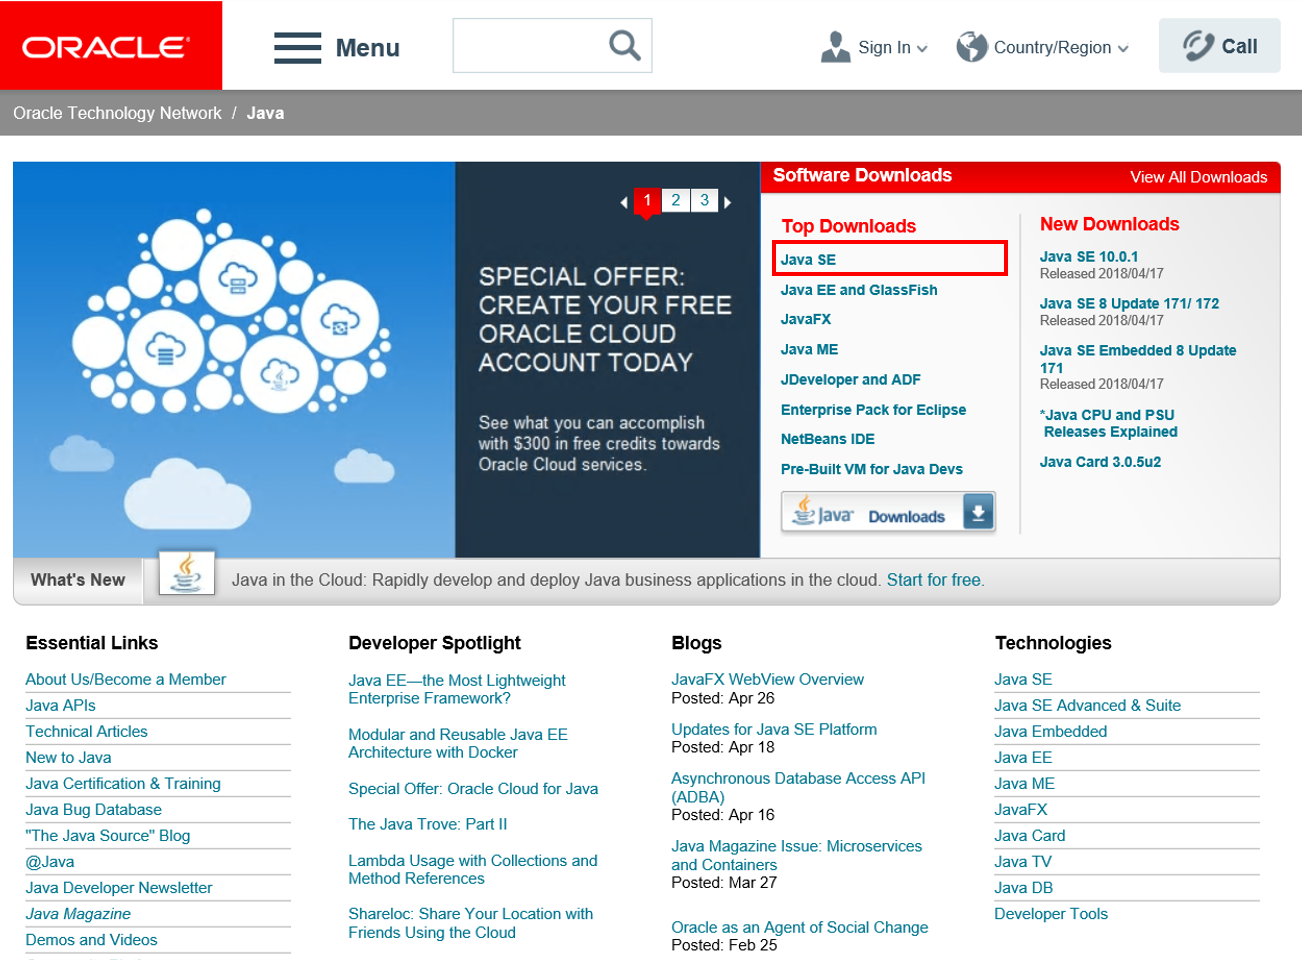Open Oracle as an Agent of Social Change

coord(800,927)
